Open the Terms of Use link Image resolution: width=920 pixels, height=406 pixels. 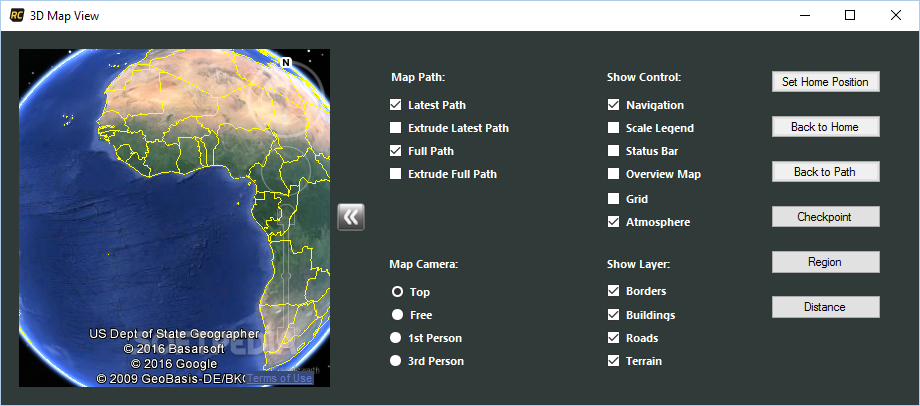(x=279, y=378)
